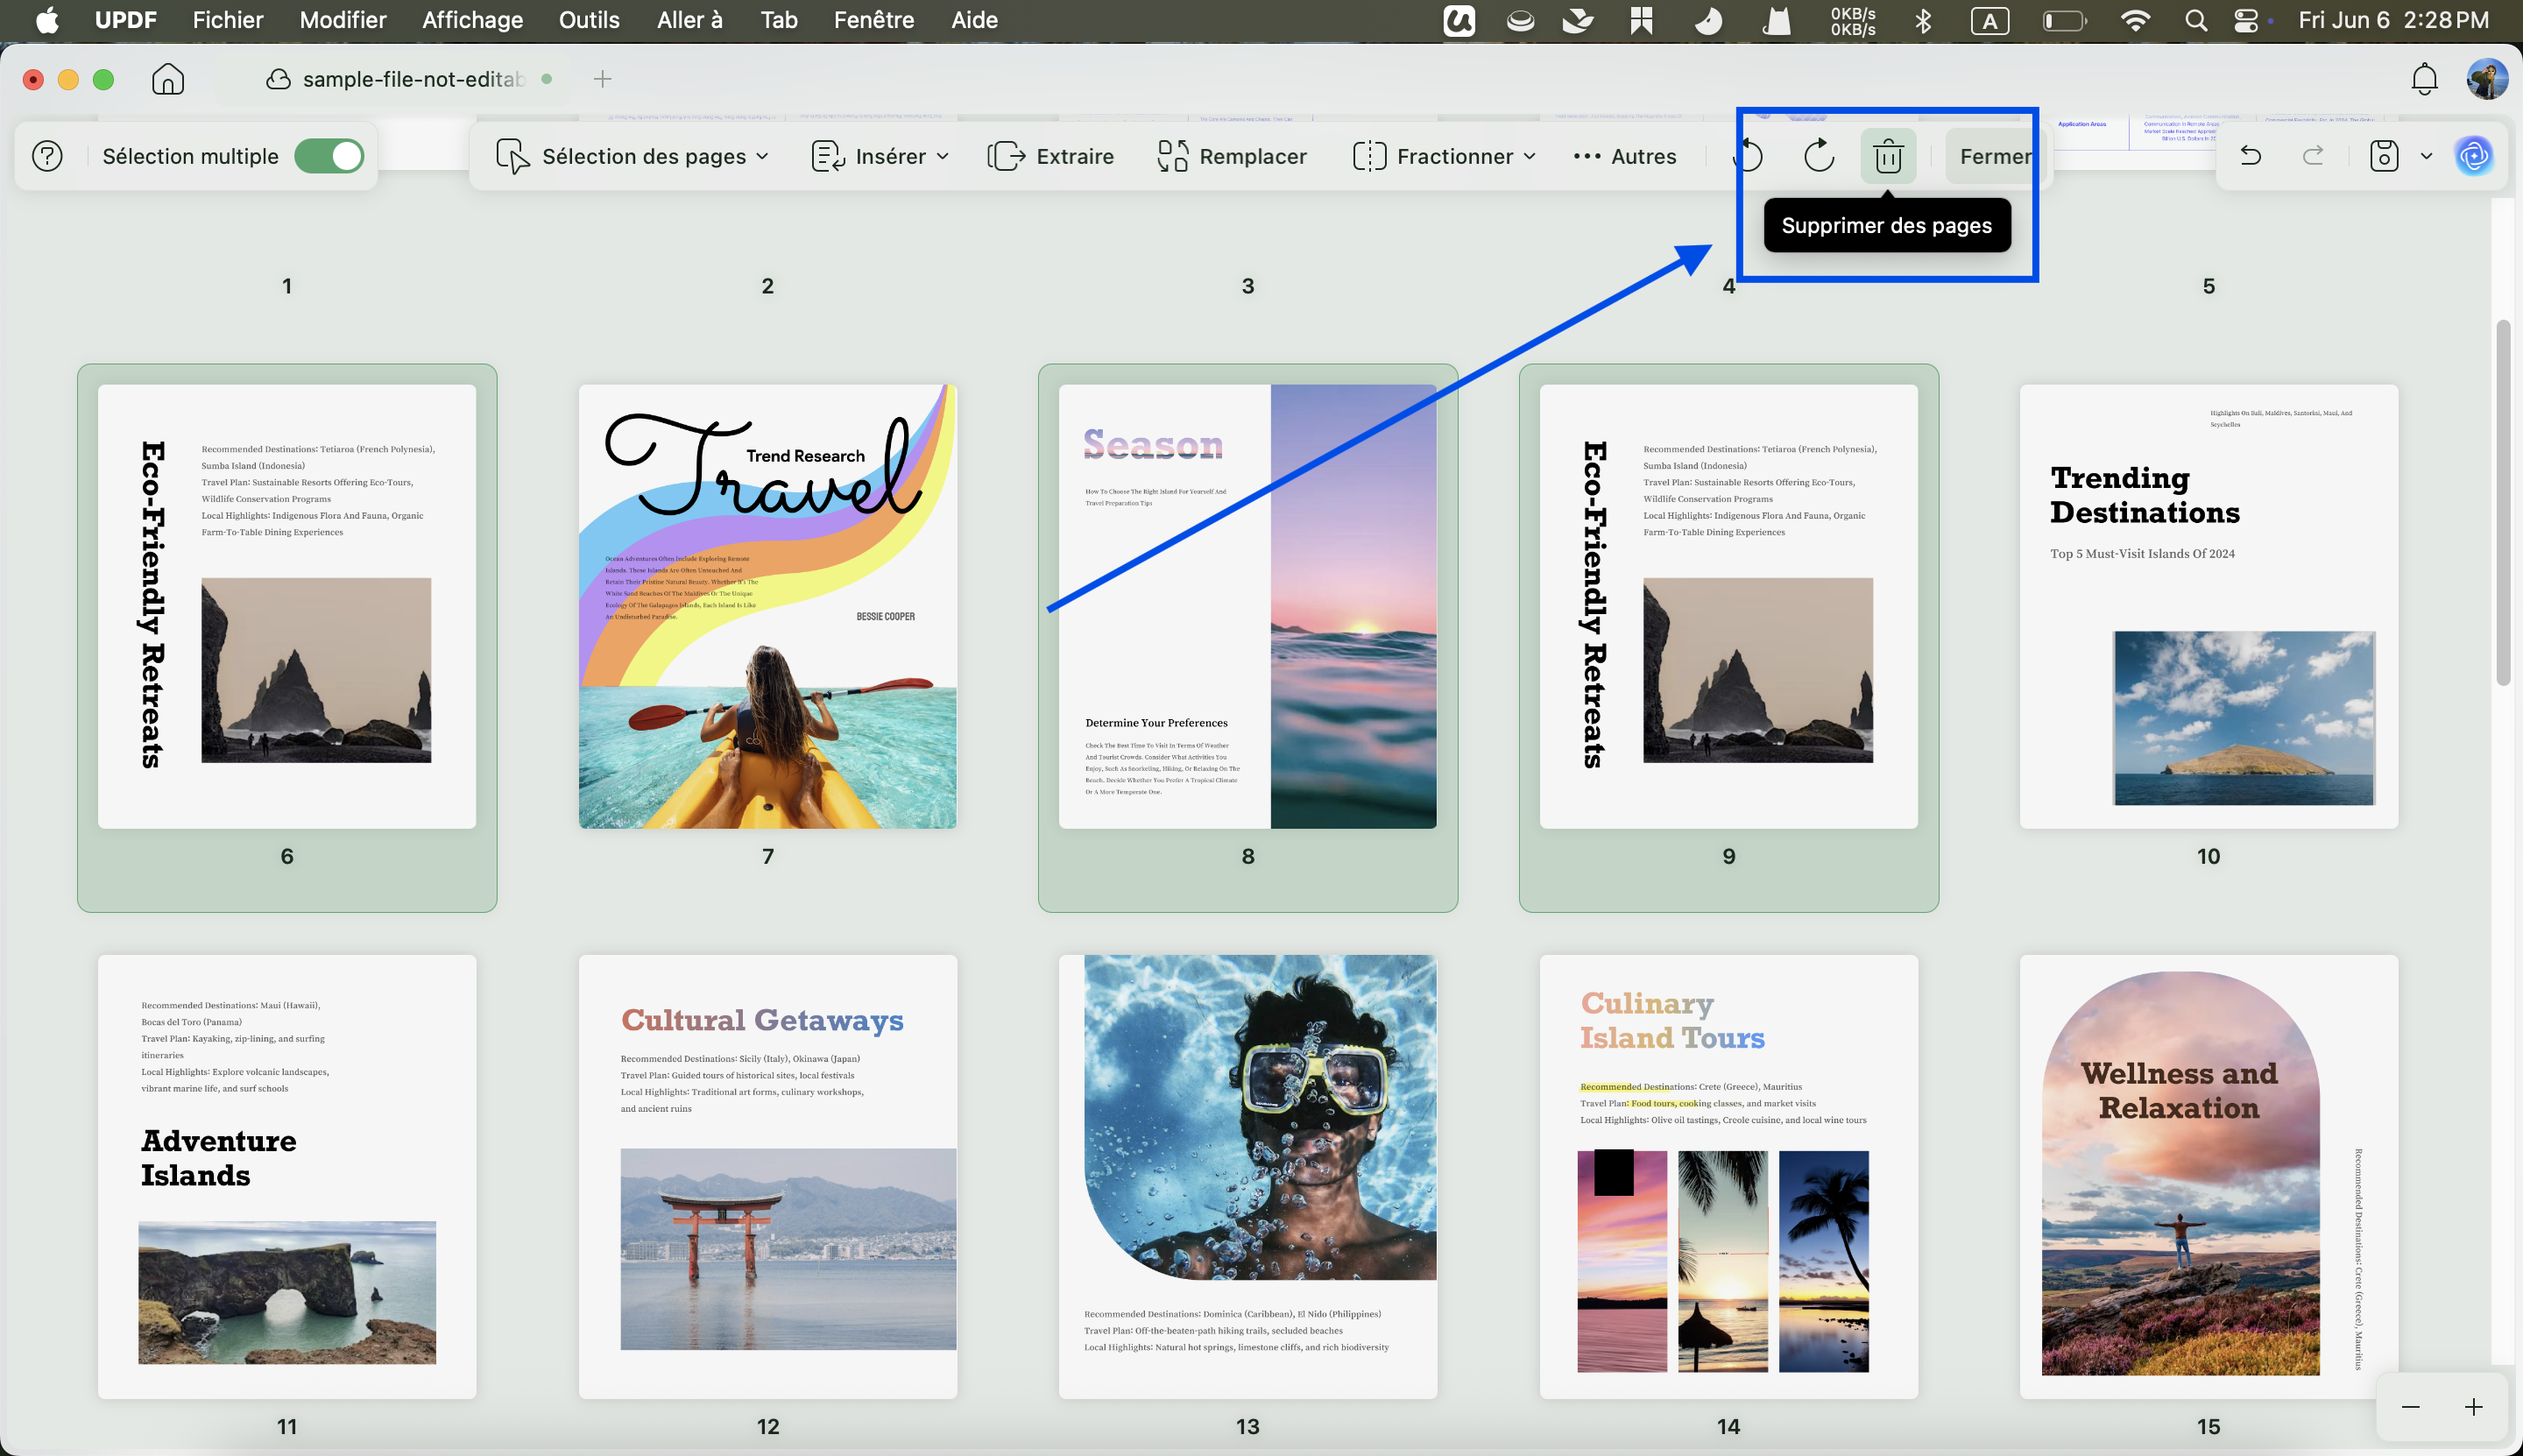
Task: Click the trash icon to delete pages
Action: click(x=1888, y=156)
